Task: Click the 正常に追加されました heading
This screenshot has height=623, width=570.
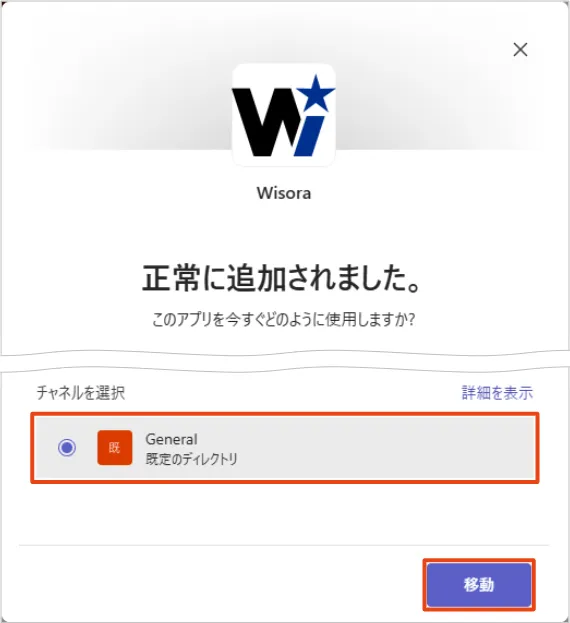Action: click(x=281, y=279)
